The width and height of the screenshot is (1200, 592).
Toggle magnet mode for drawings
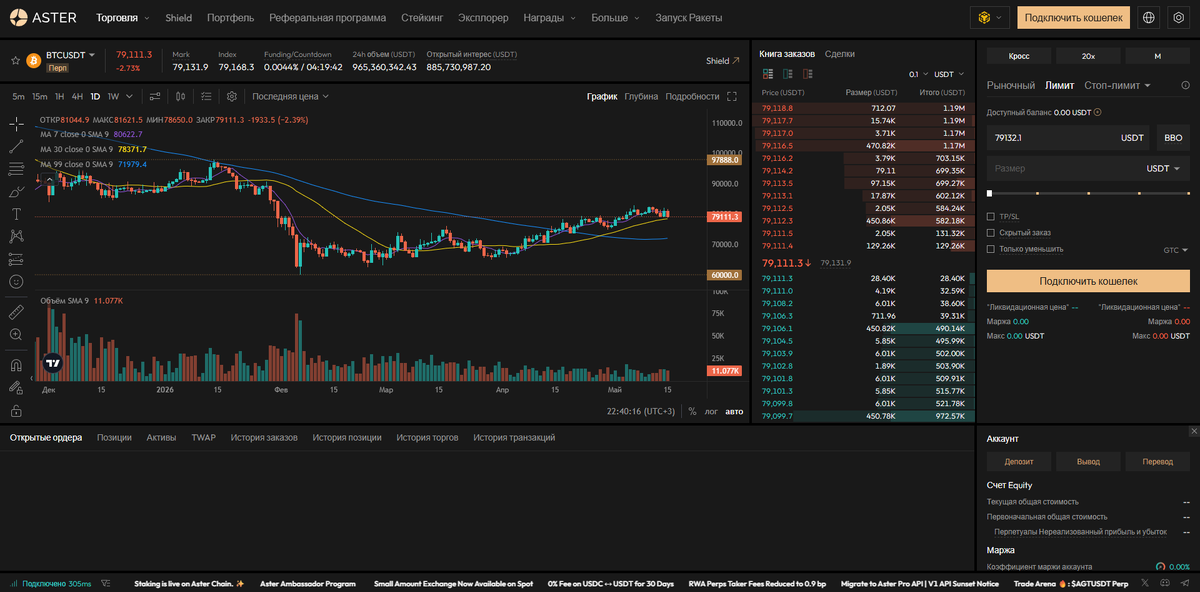[x=16, y=363]
